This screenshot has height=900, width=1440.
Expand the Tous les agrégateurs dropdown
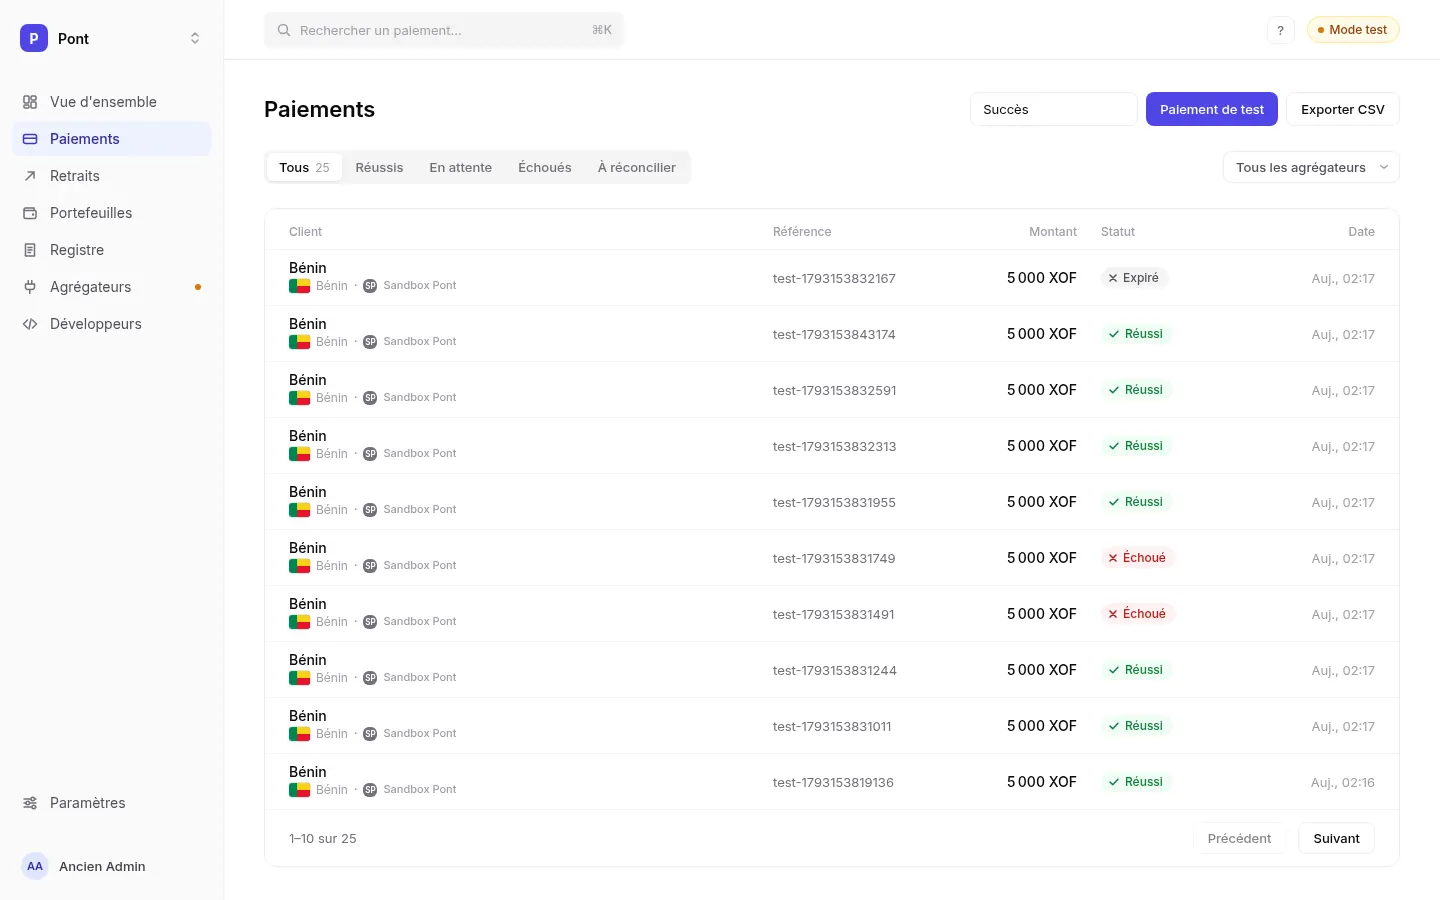coord(1311,167)
